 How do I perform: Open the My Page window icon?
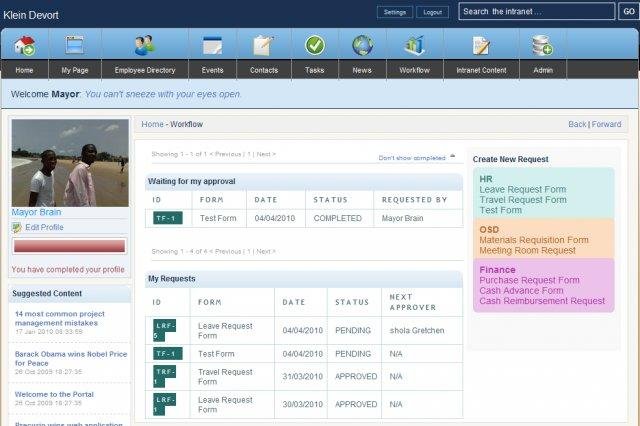[x=75, y=45]
